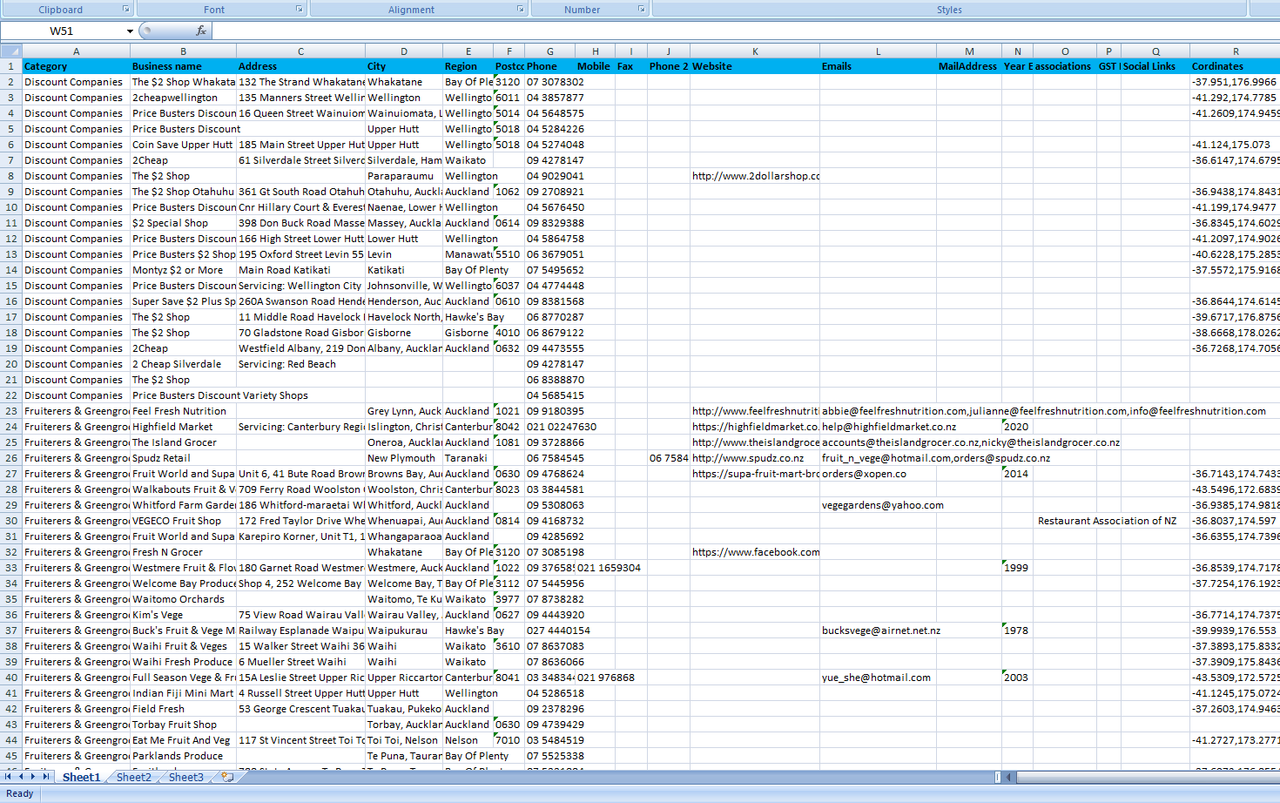Select the bucksvege@airnet.net.nz email cell

click(880, 631)
